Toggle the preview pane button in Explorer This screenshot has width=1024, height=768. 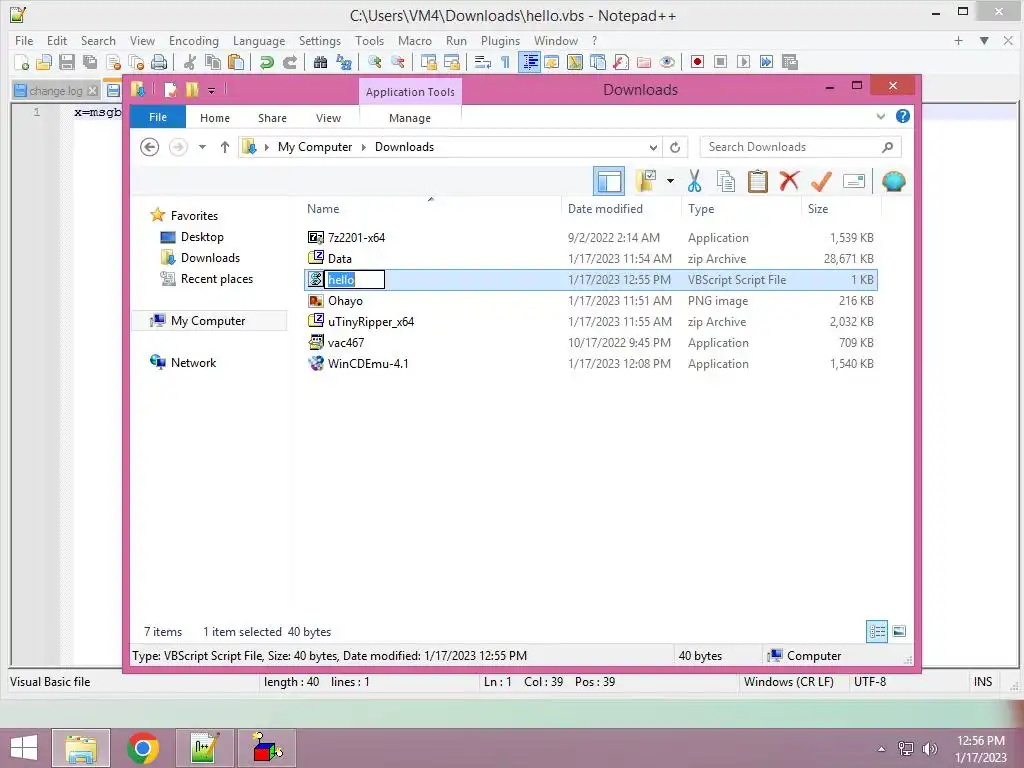[609, 181]
